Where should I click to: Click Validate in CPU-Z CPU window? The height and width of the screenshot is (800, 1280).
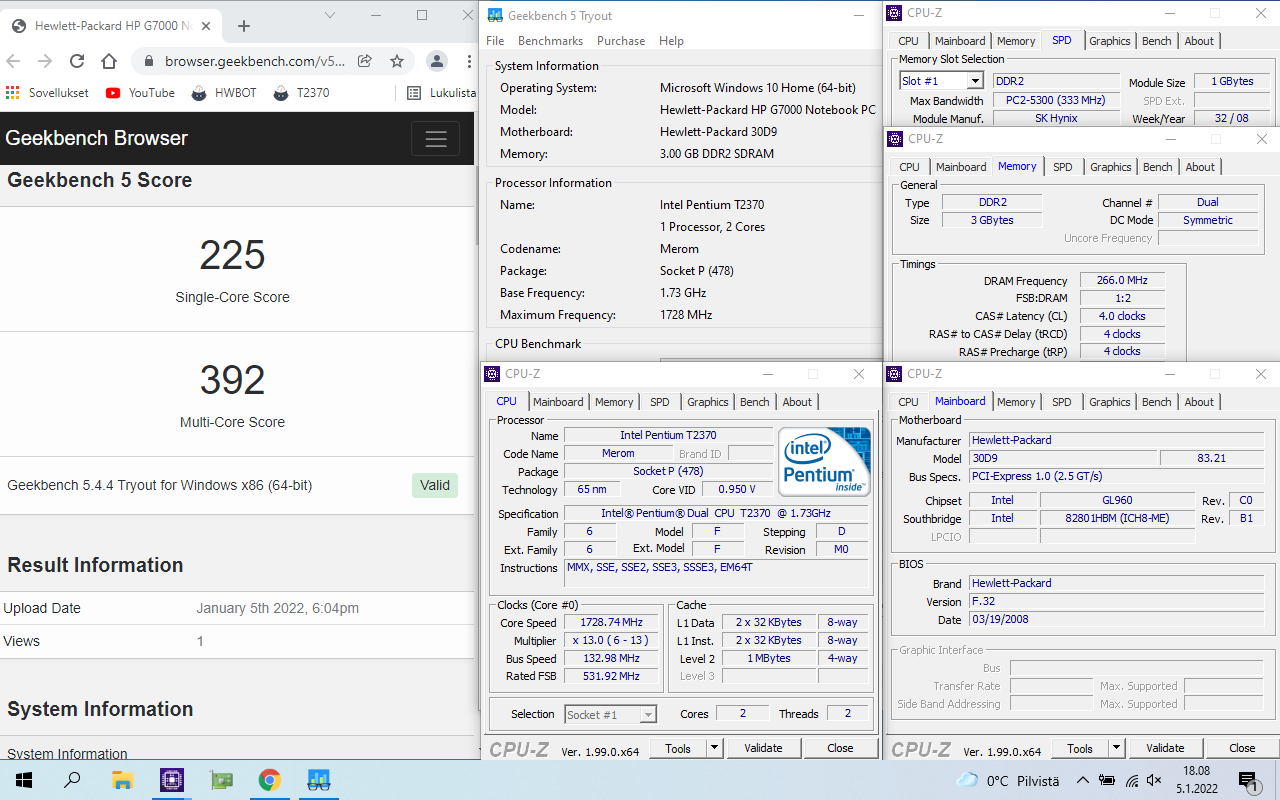click(x=763, y=748)
